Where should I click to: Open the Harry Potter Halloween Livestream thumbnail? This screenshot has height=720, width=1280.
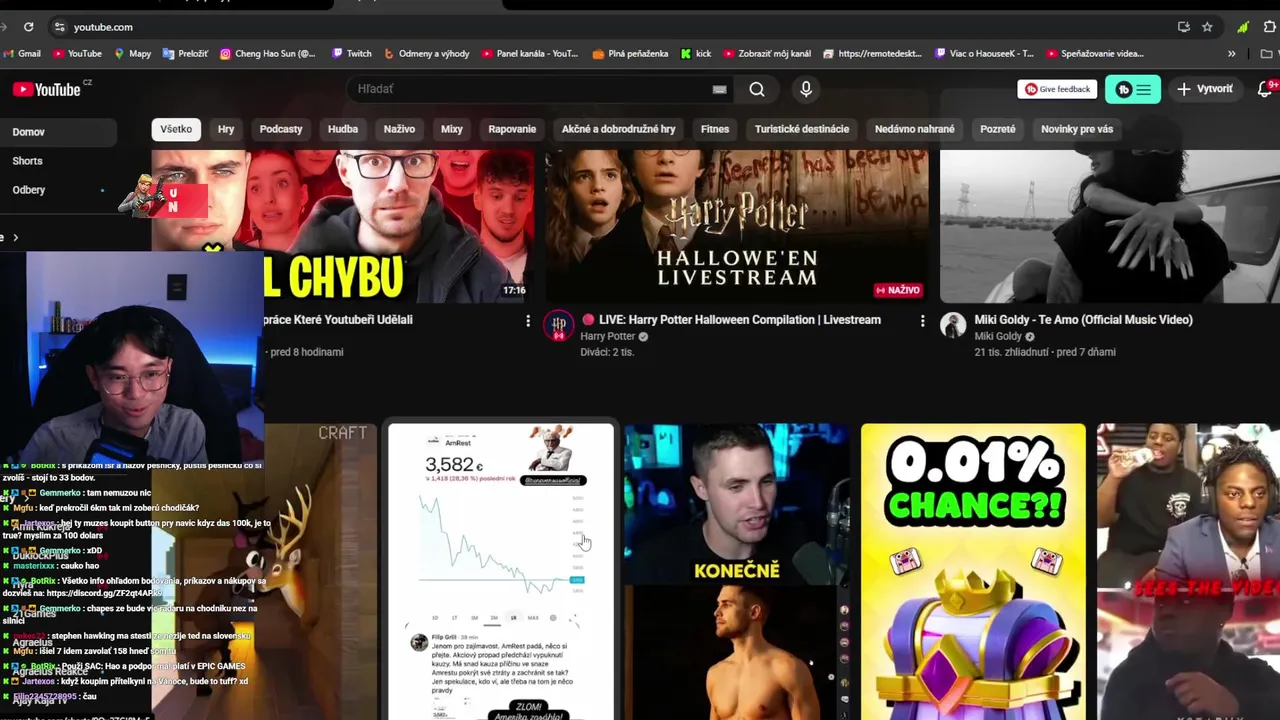click(x=737, y=226)
